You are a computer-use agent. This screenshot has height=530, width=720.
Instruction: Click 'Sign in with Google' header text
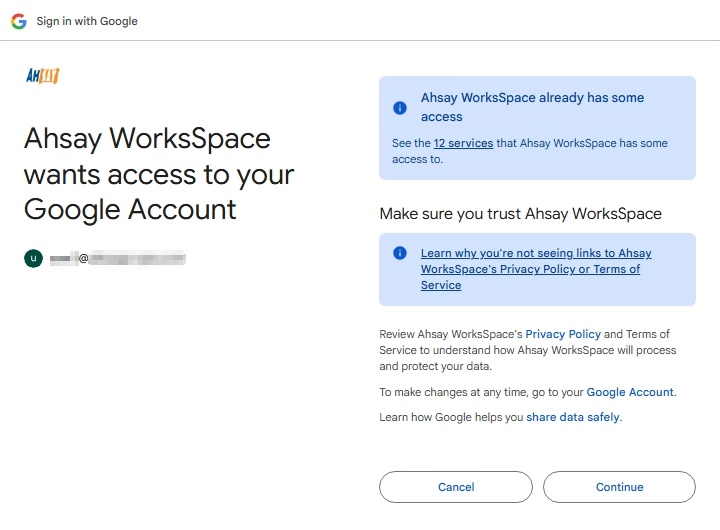[87, 21]
